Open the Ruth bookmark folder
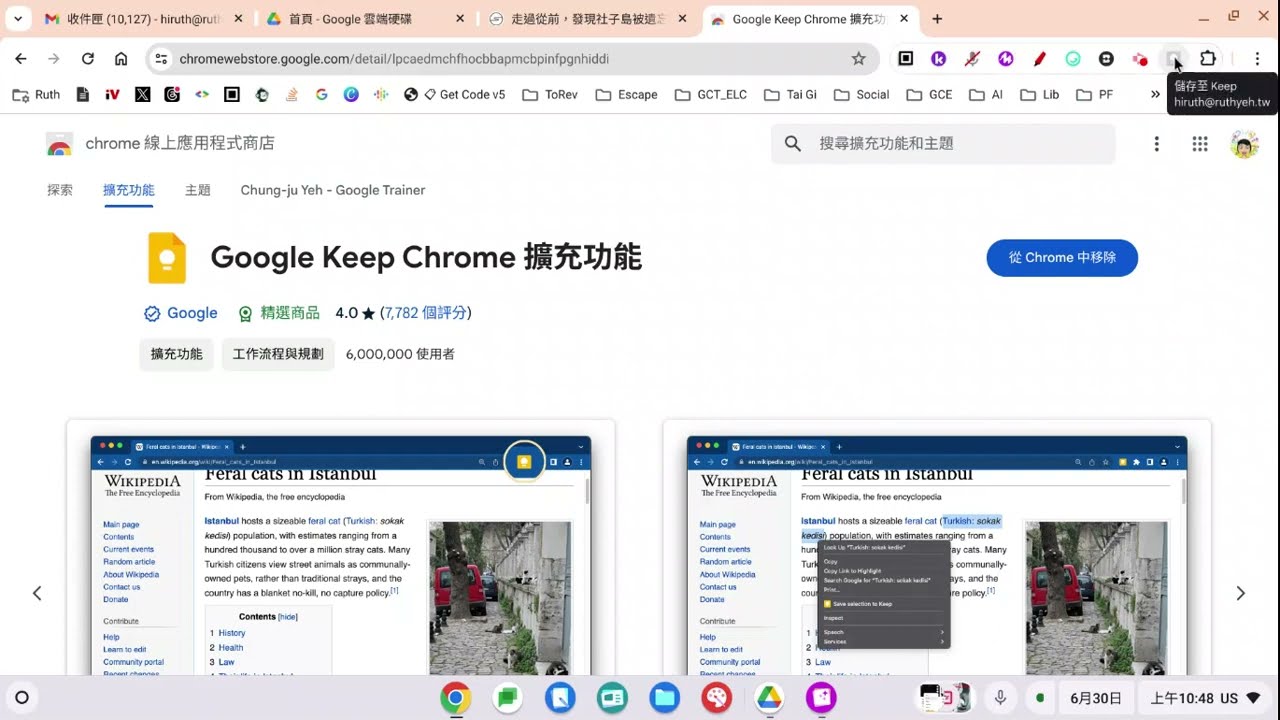Viewport: 1280px width, 720px height. [x=36, y=95]
